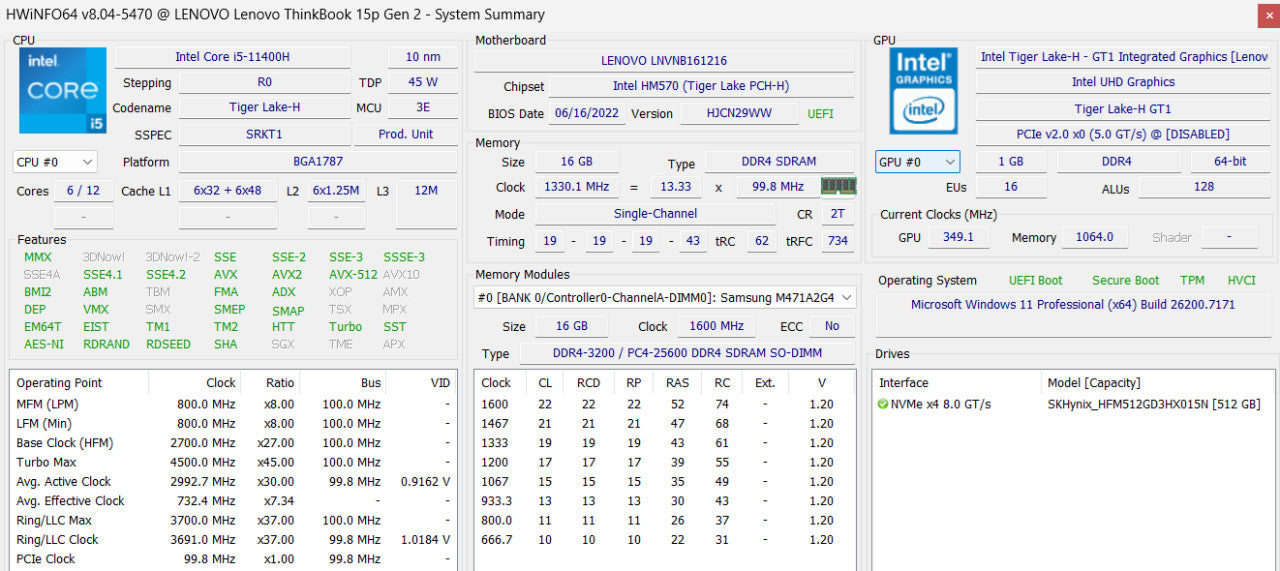Click the PCIe v2.0 x0 DISABLED field
This screenshot has width=1280, height=571.
pos(1123,134)
